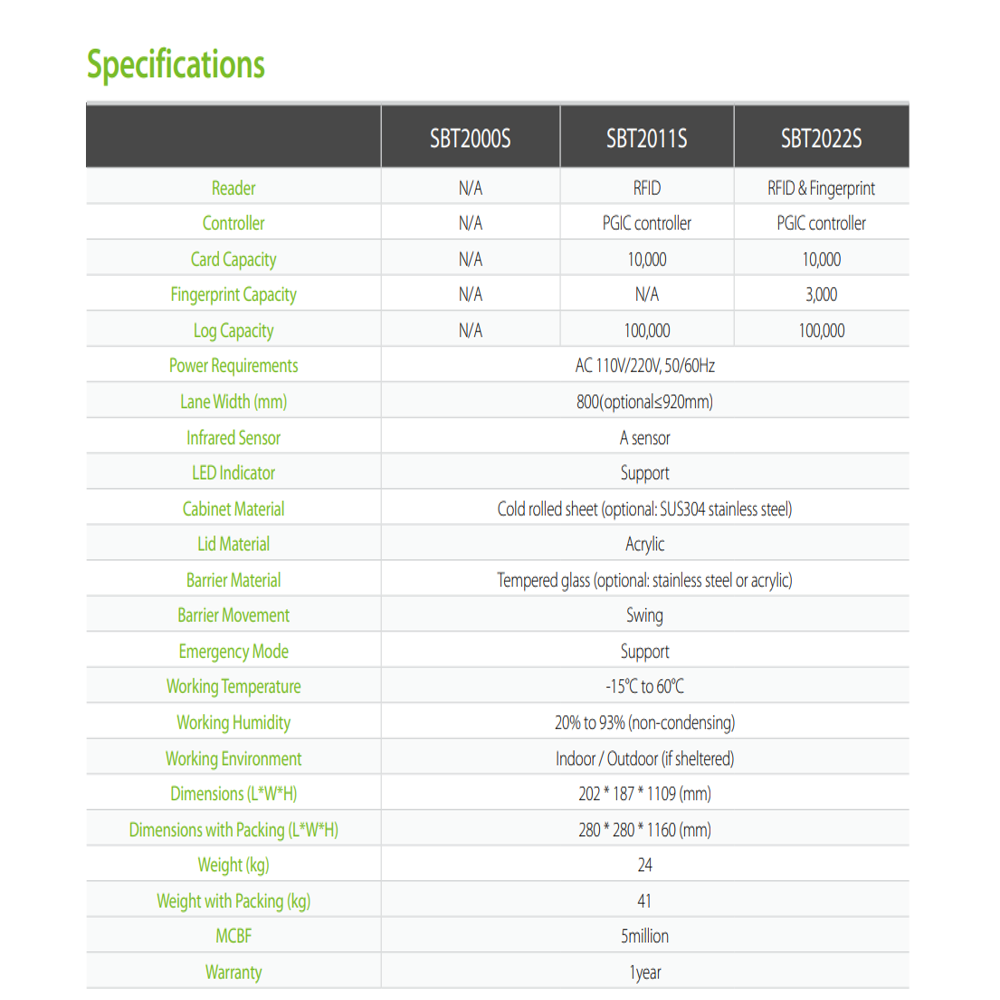Click the Working Temperature label
Image resolution: width=1000 pixels, height=1000 pixels.
233,686
